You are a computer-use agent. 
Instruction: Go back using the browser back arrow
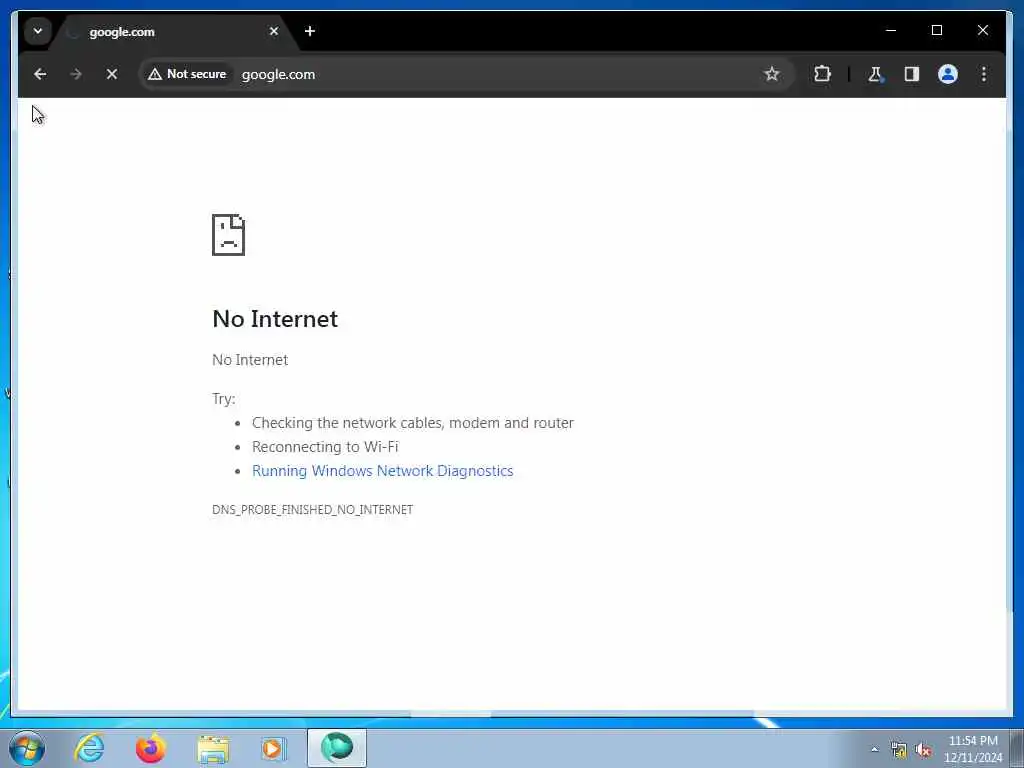coord(40,74)
